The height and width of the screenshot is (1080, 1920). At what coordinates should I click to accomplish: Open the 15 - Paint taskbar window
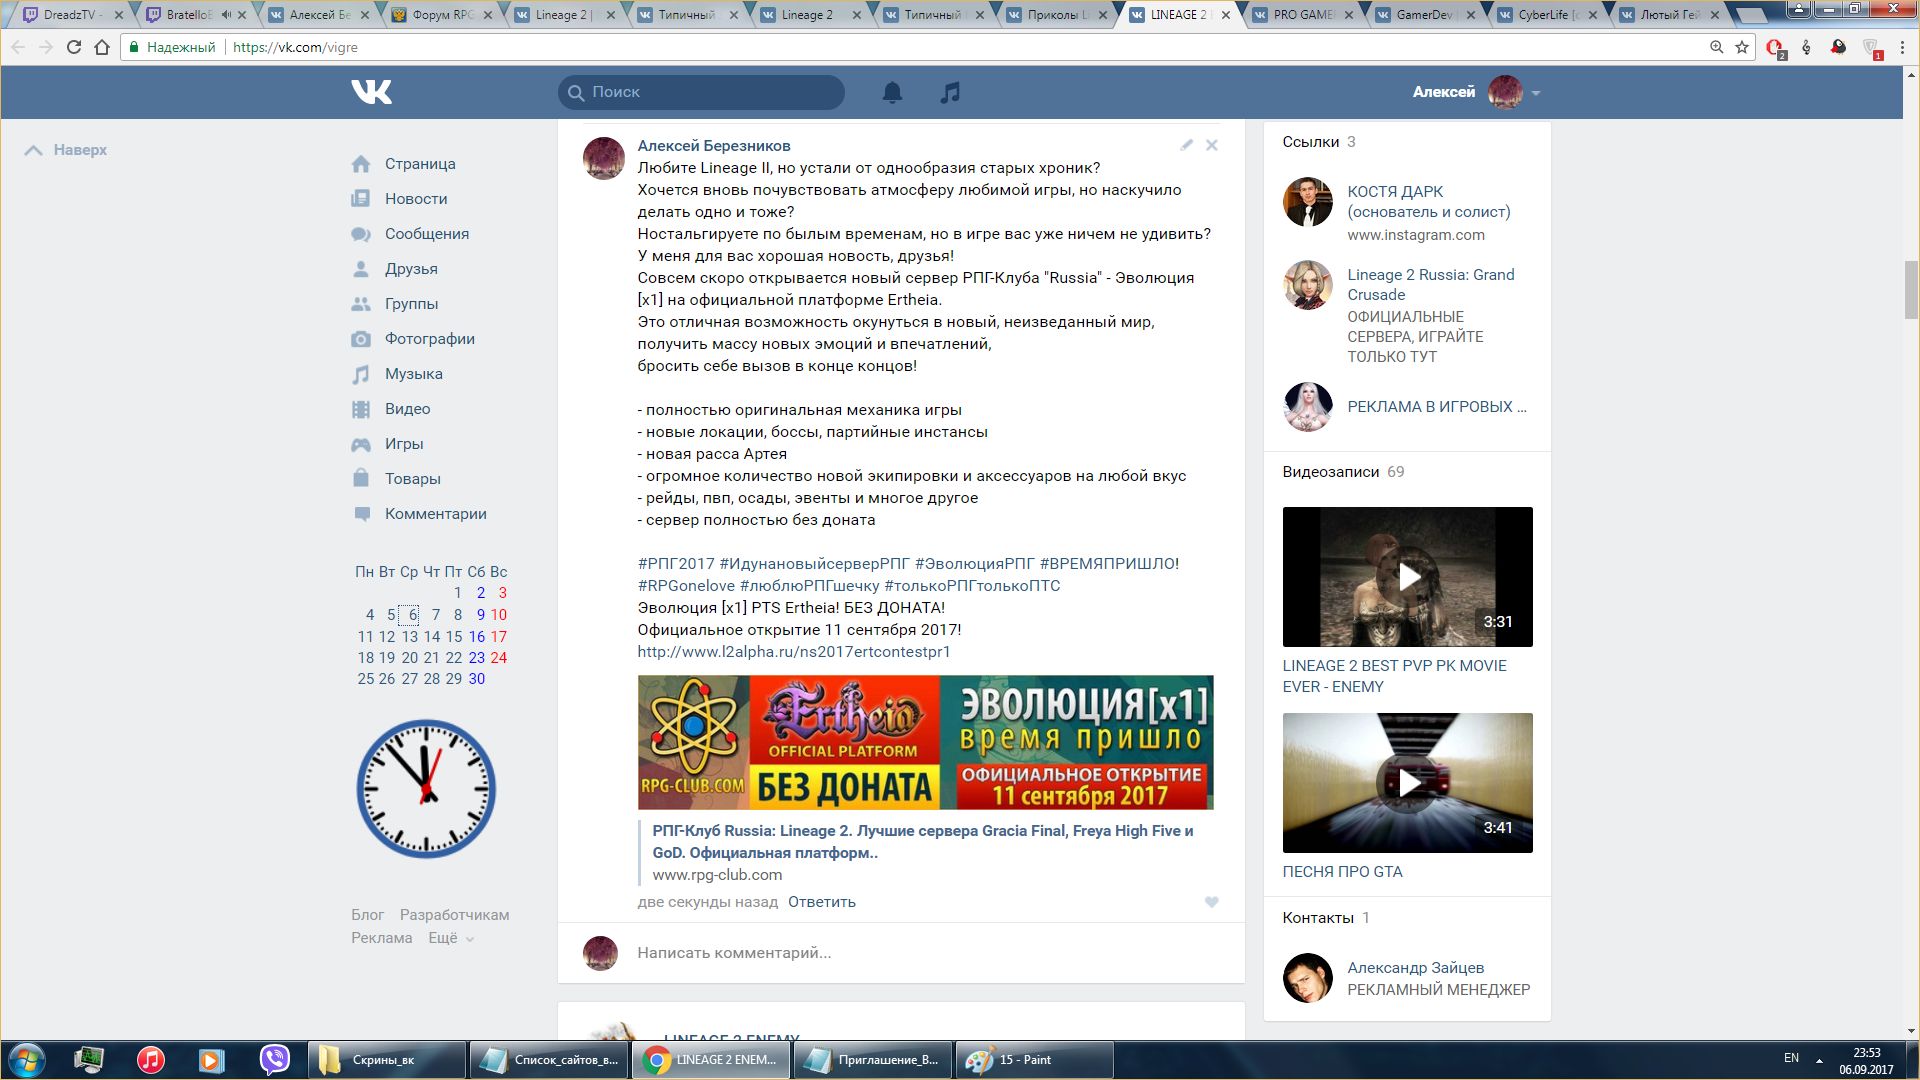[1034, 1060]
